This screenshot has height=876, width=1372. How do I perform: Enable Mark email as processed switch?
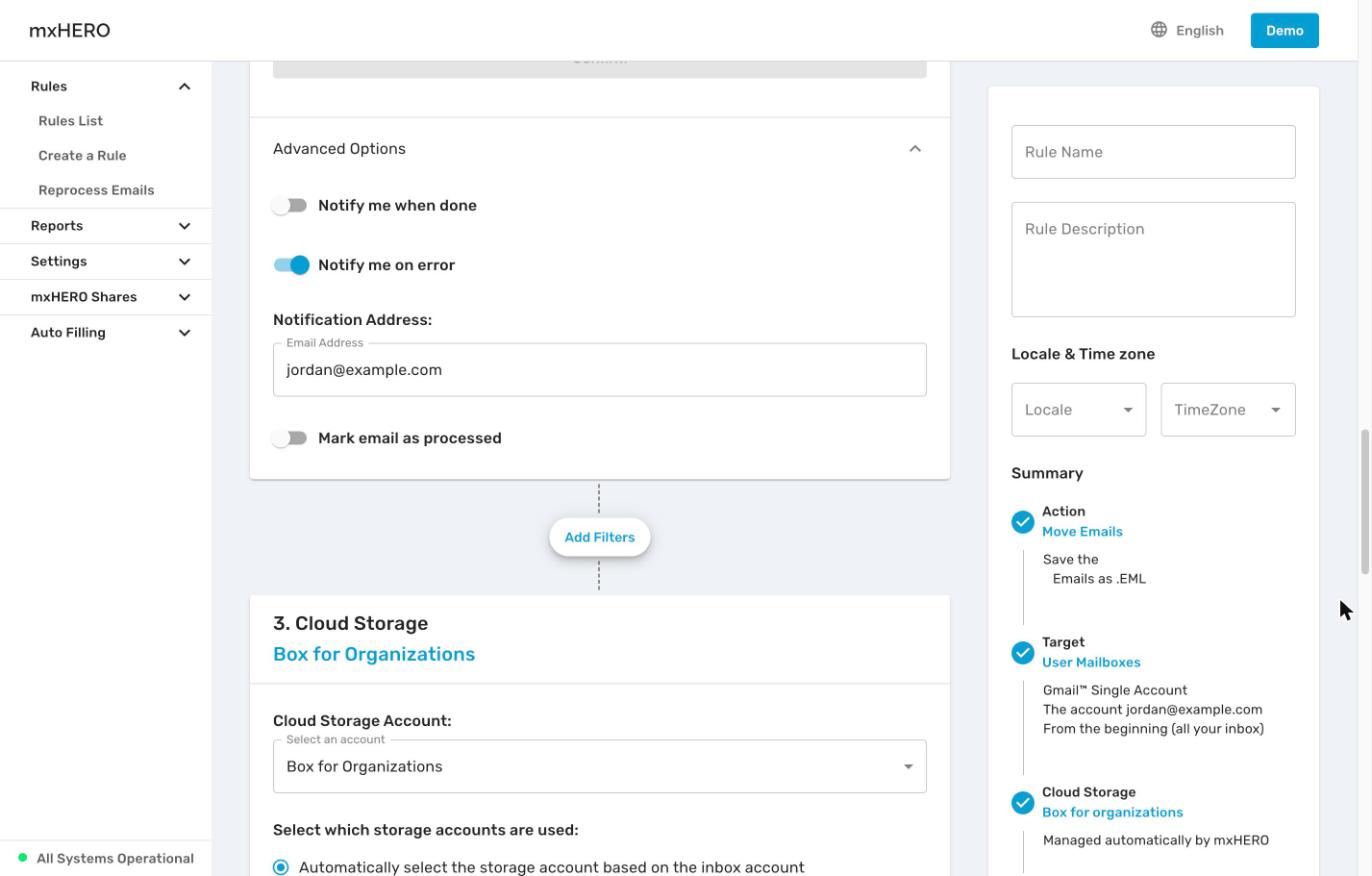[x=290, y=438]
